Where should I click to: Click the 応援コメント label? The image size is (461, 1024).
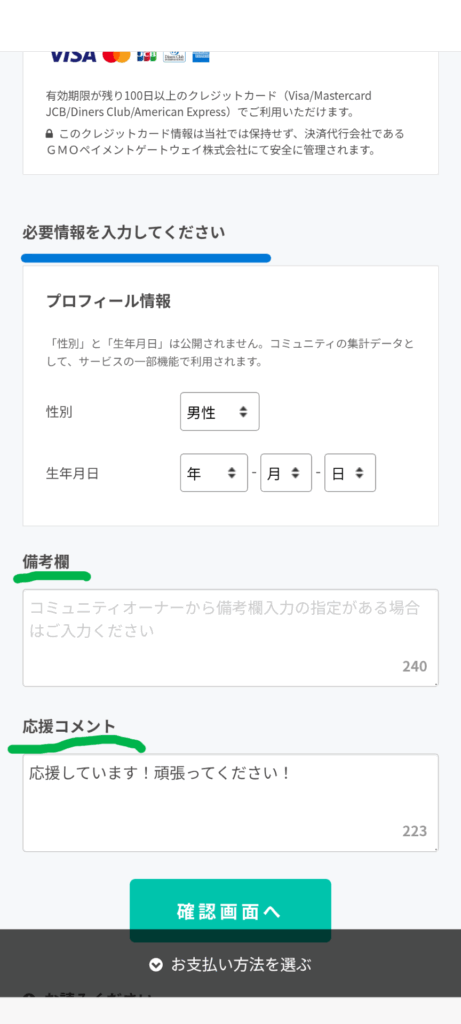point(69,726)
